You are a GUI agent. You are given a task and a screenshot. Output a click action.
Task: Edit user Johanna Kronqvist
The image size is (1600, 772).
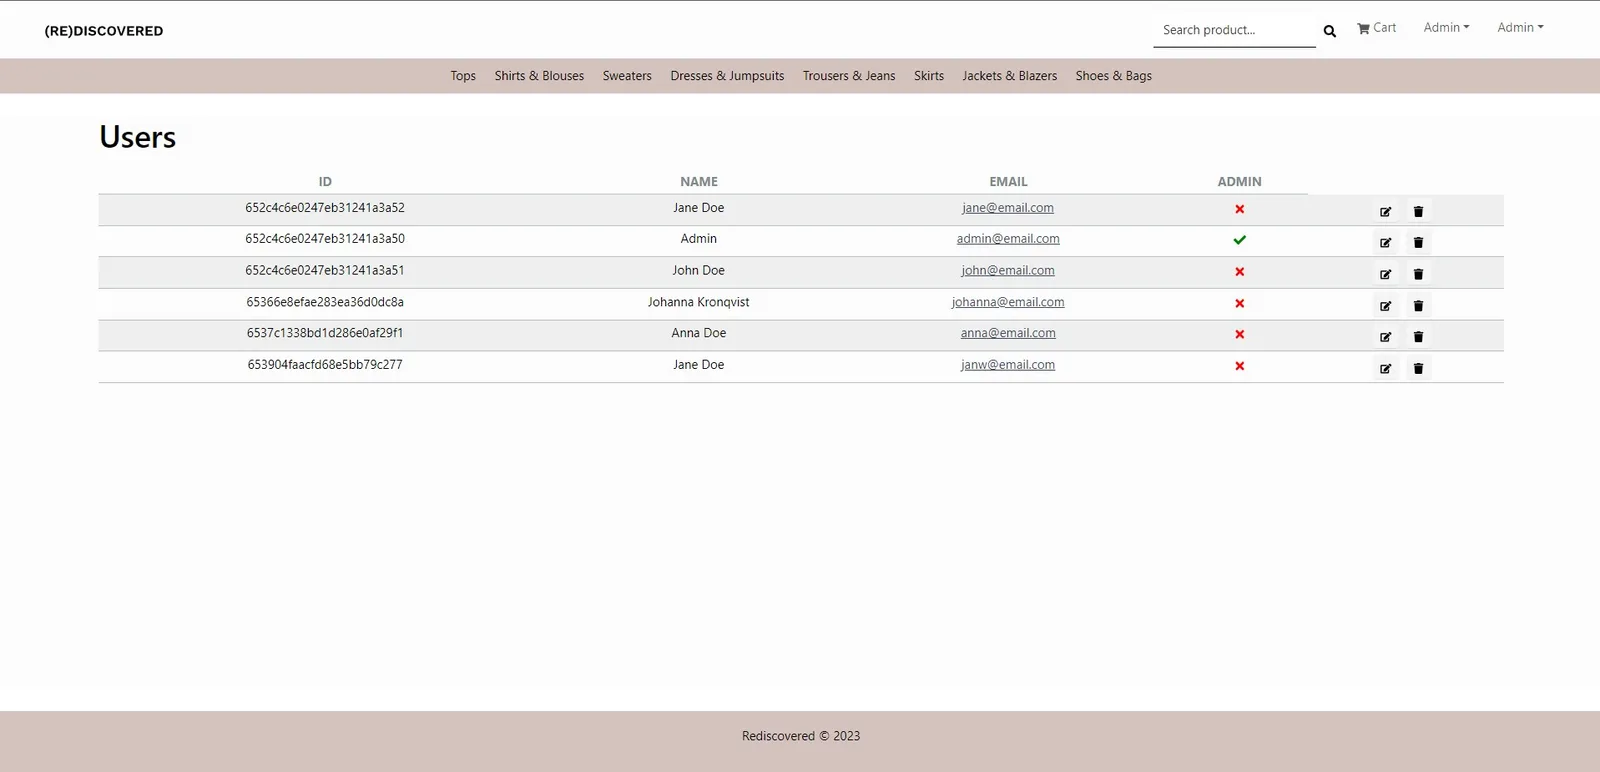click(x=1386, y=305)
